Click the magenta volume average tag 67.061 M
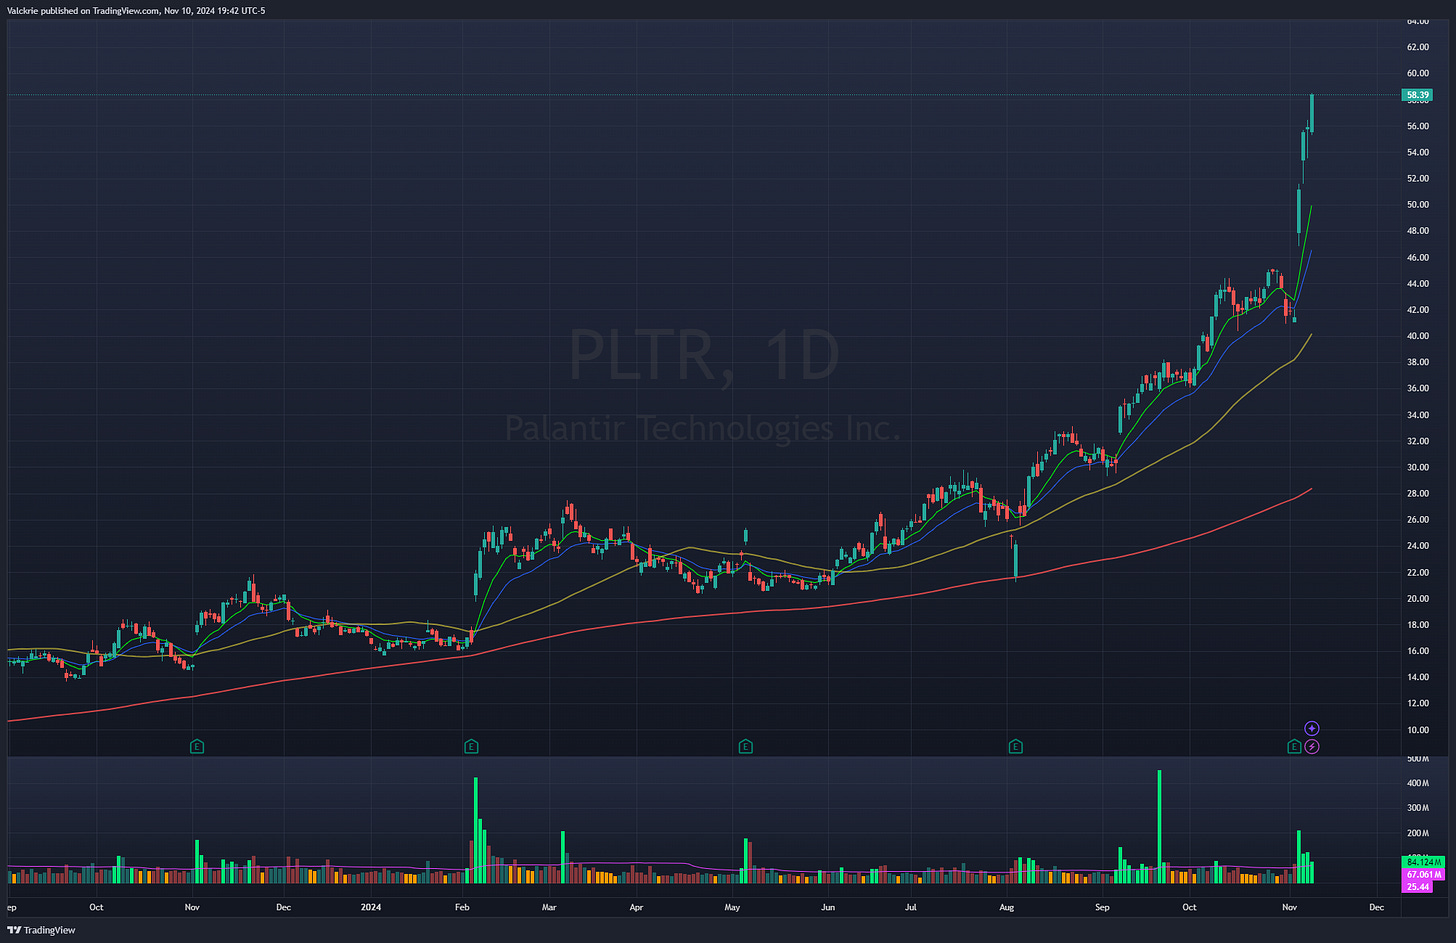Screen dimensions: 1456x943 click(1423, 874)
